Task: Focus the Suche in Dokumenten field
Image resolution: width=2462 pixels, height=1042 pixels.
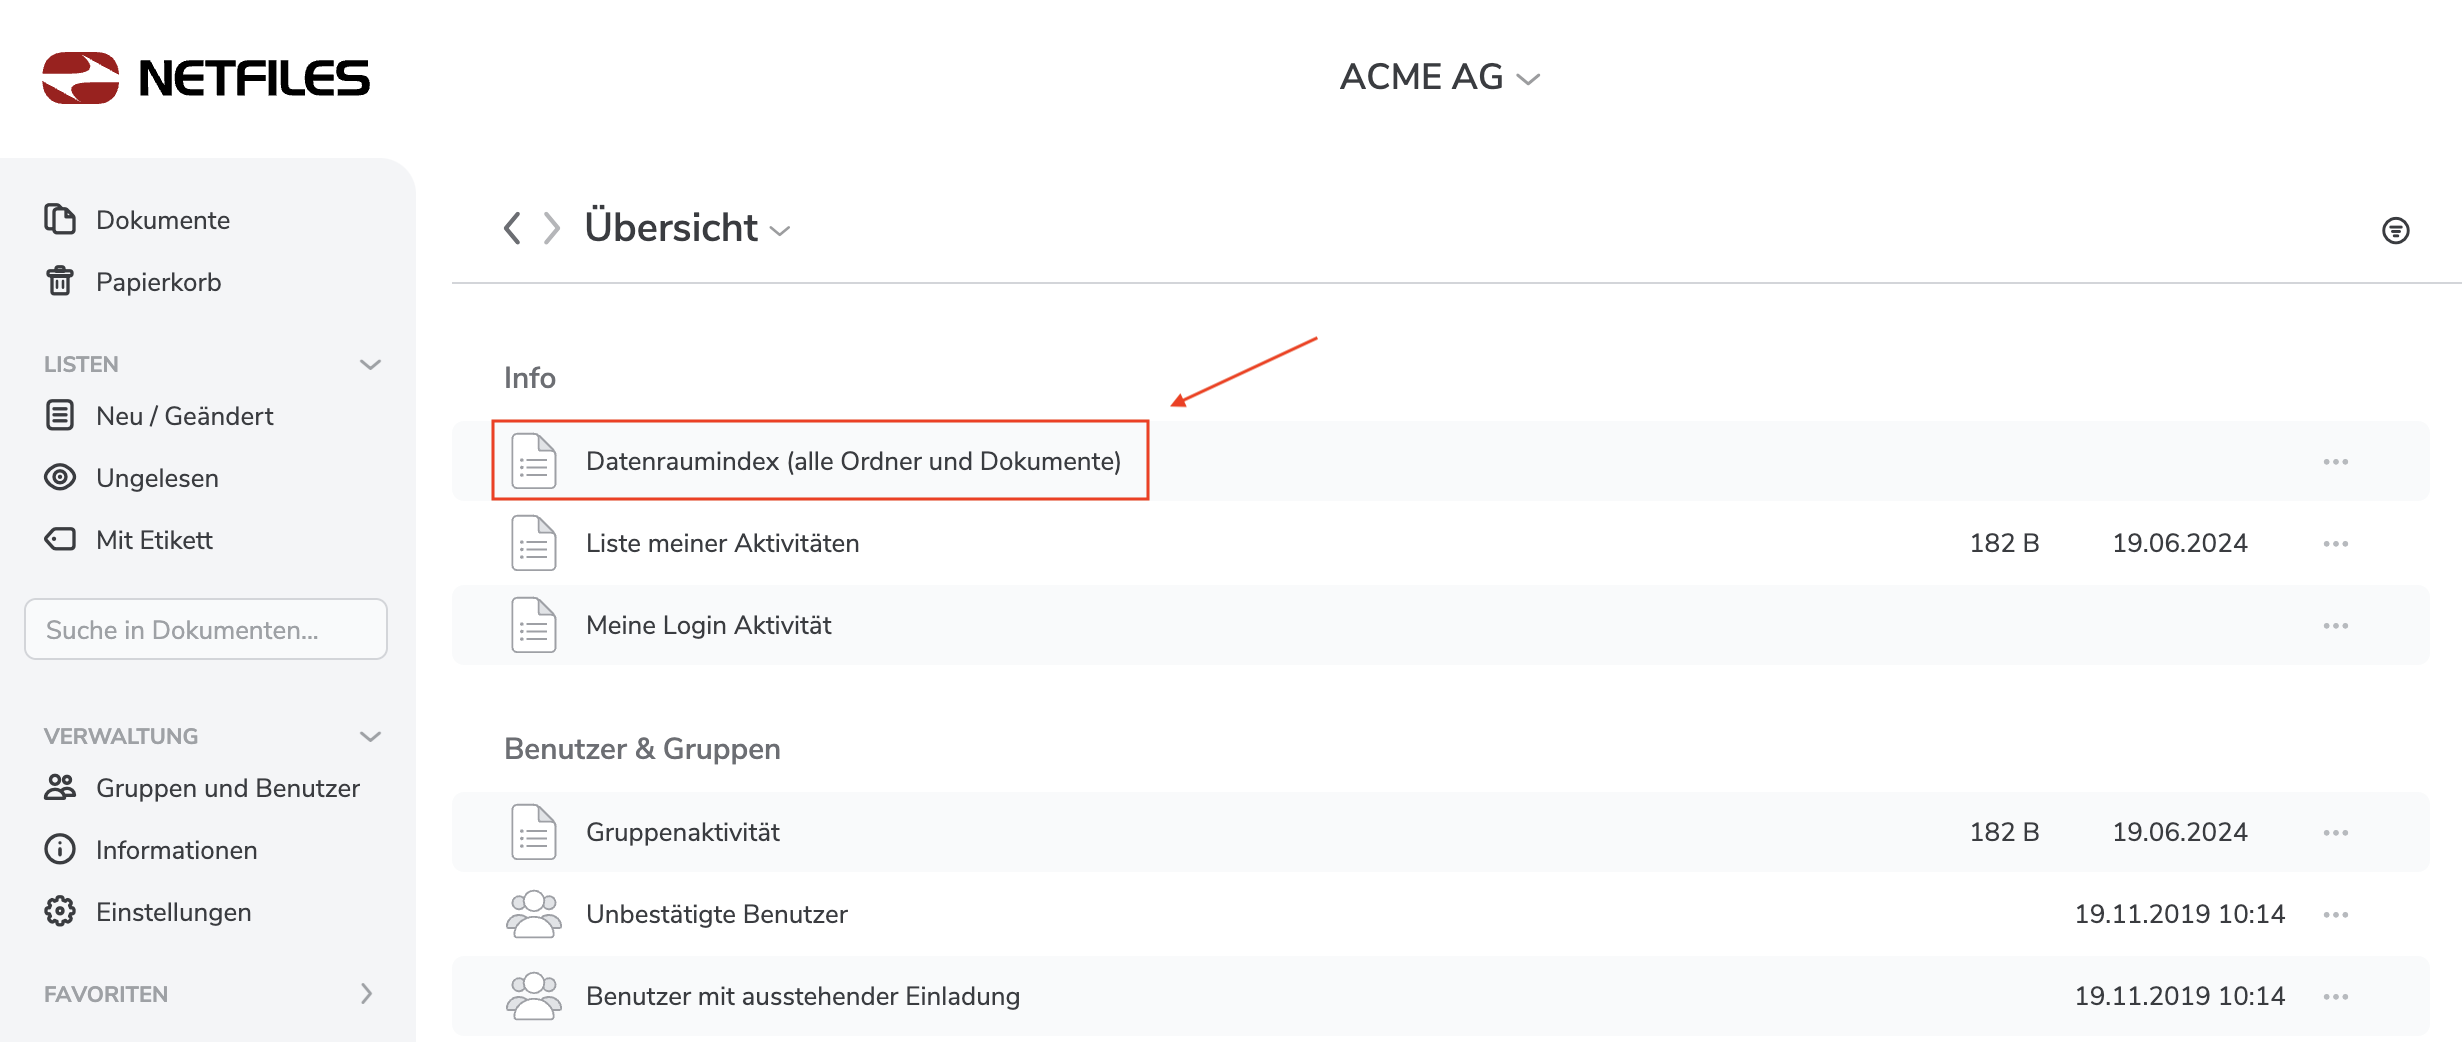Action: click(206, 629)
